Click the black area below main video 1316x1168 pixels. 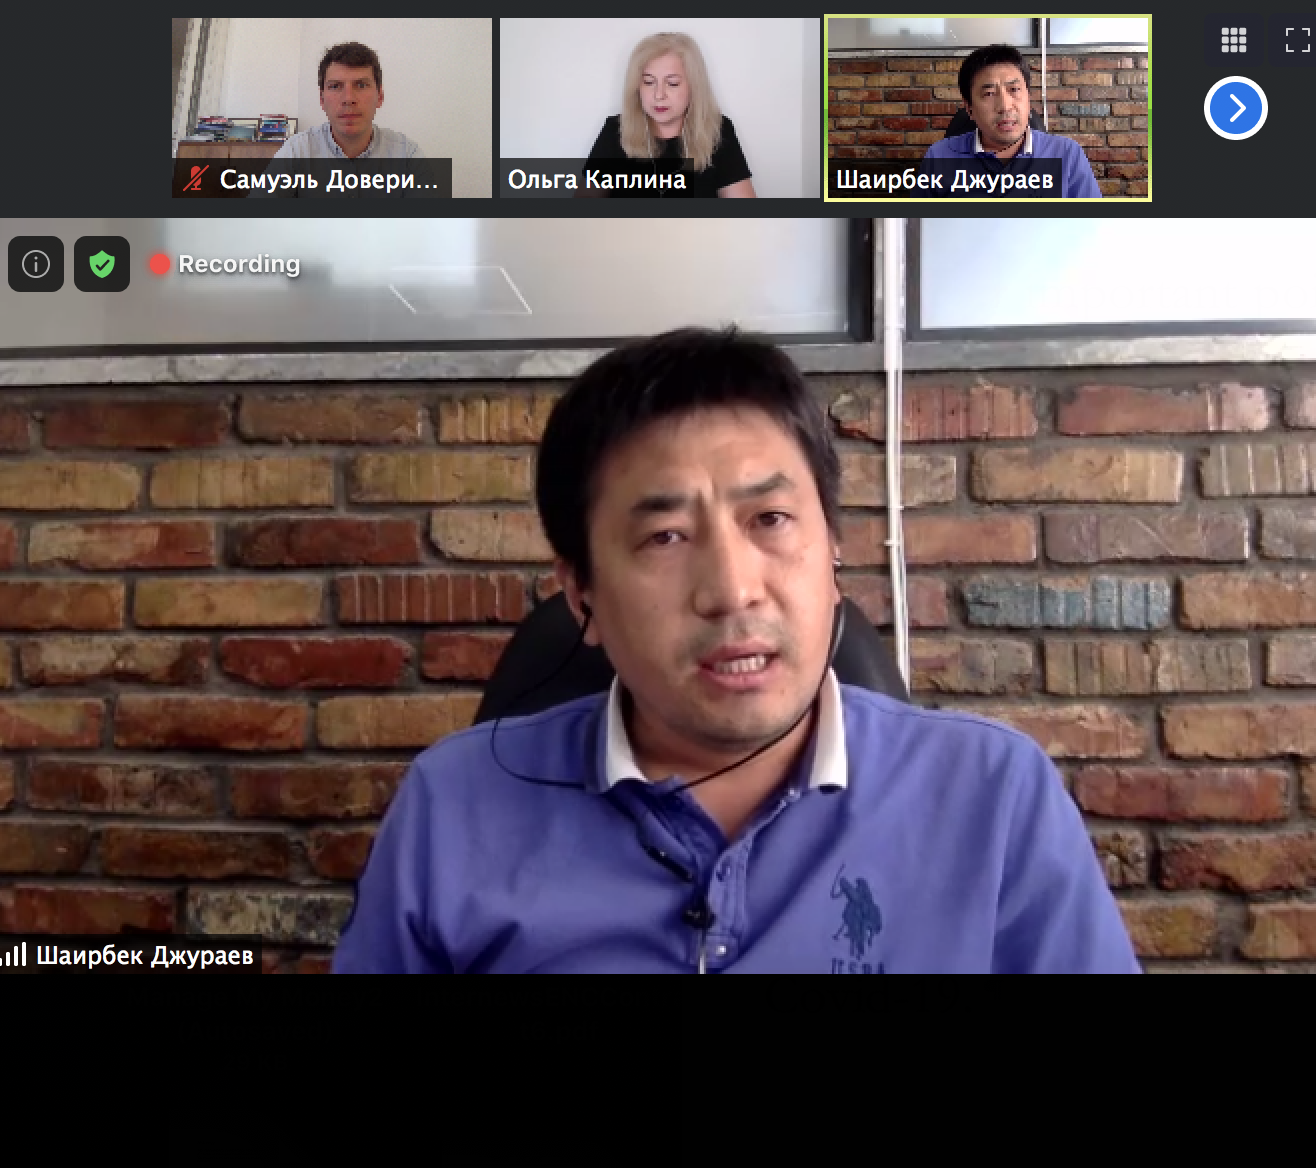(658, 1070)
